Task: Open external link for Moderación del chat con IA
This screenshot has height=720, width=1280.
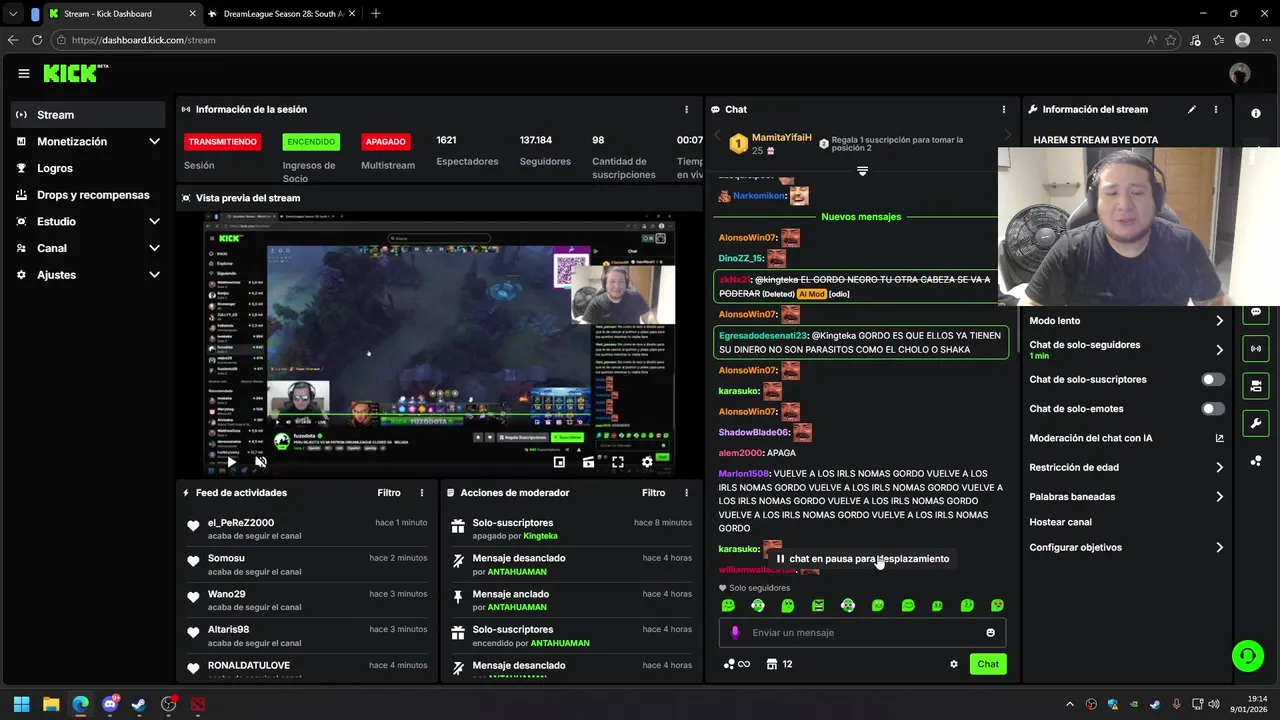Action: 1219,438
